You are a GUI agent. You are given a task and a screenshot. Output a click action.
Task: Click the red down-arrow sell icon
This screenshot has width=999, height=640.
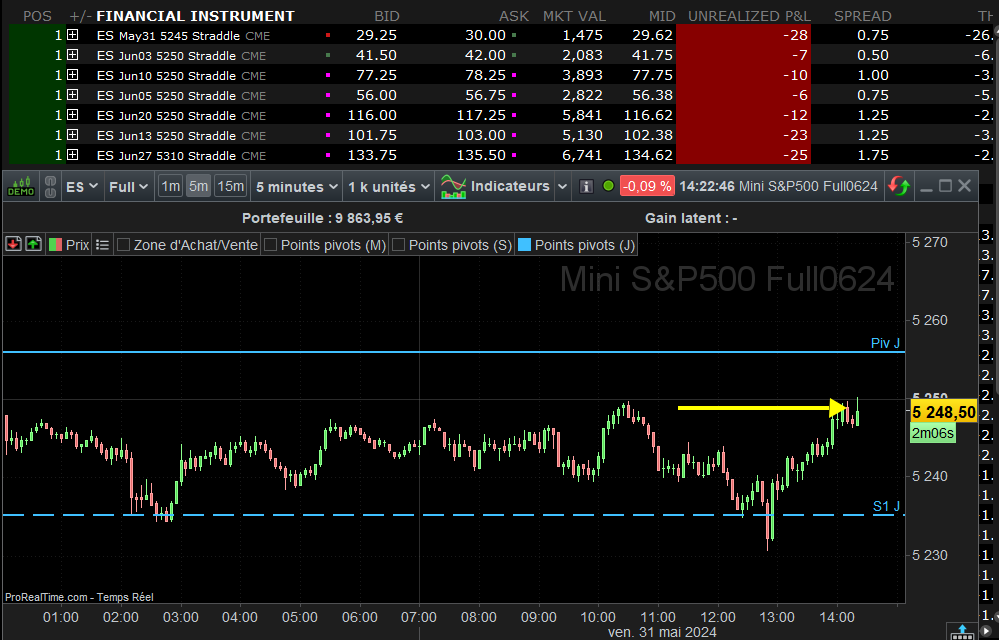point(14,244)
